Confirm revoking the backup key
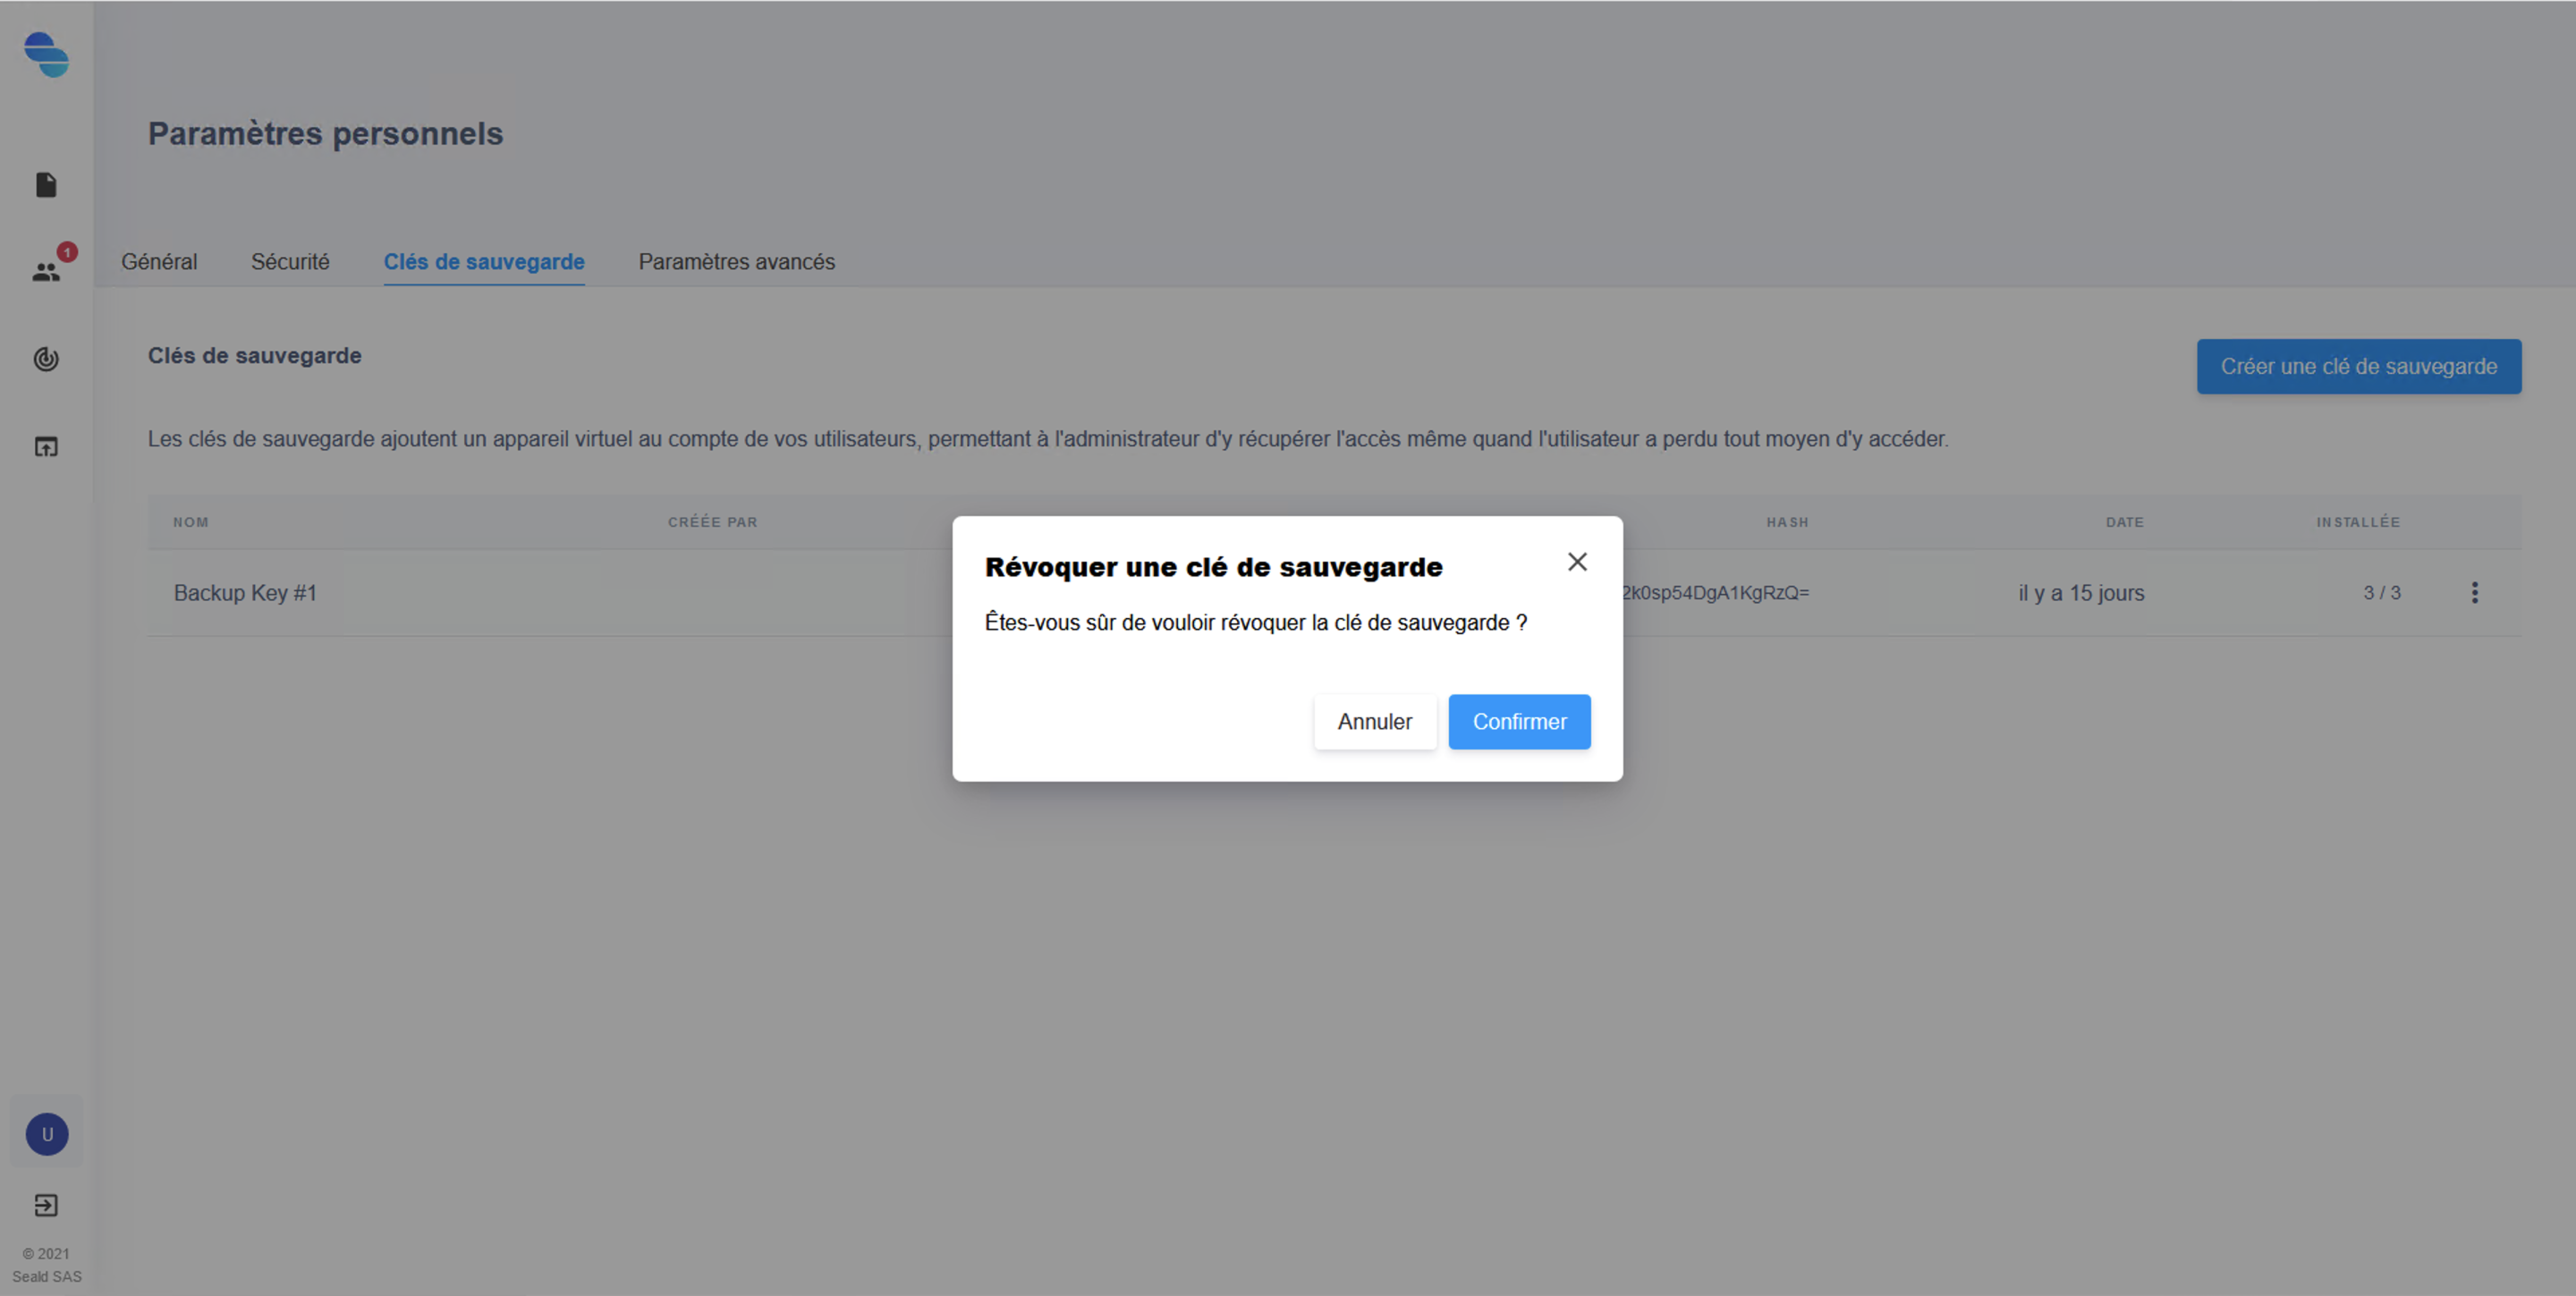 pyautogui.click(x=1519, y=722)
